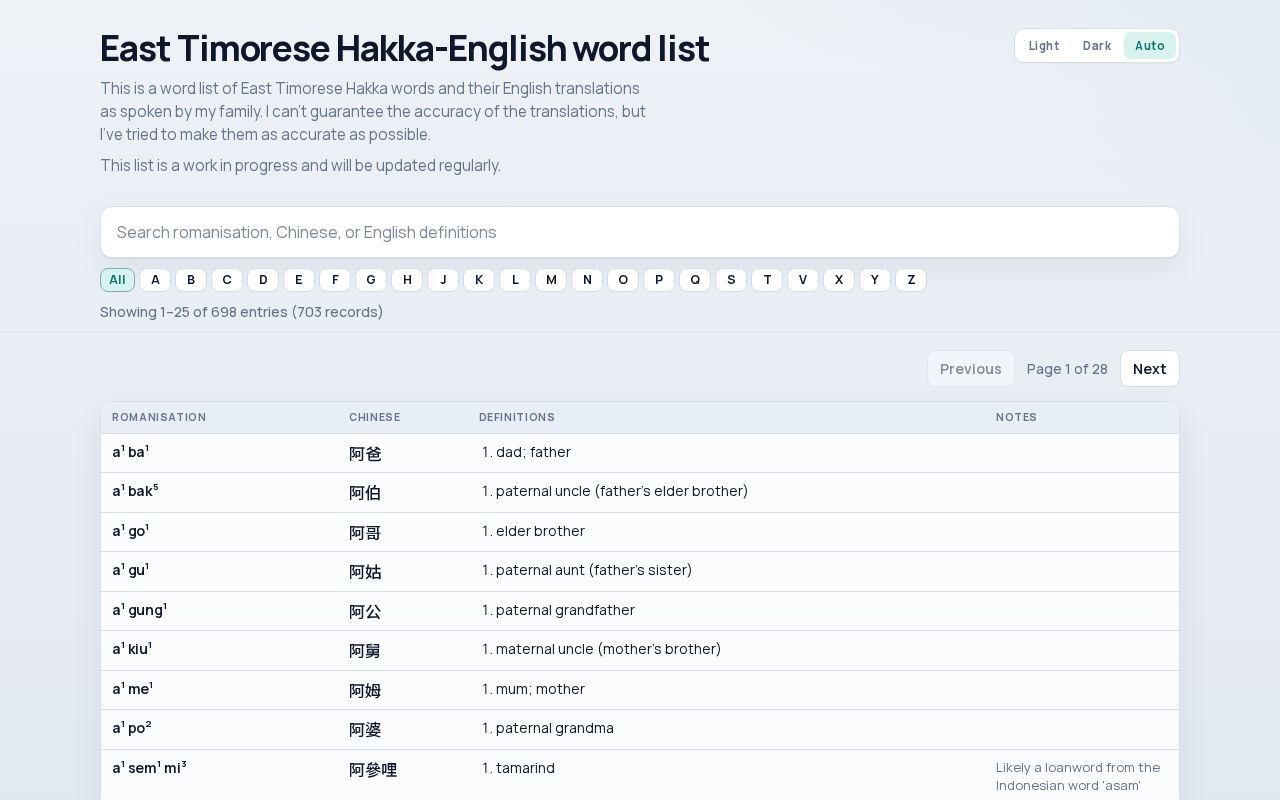Click the definition 'elder brother'
Image resolution: width=1280 pixels, height=800 pixels.
(x=540, y=531)
